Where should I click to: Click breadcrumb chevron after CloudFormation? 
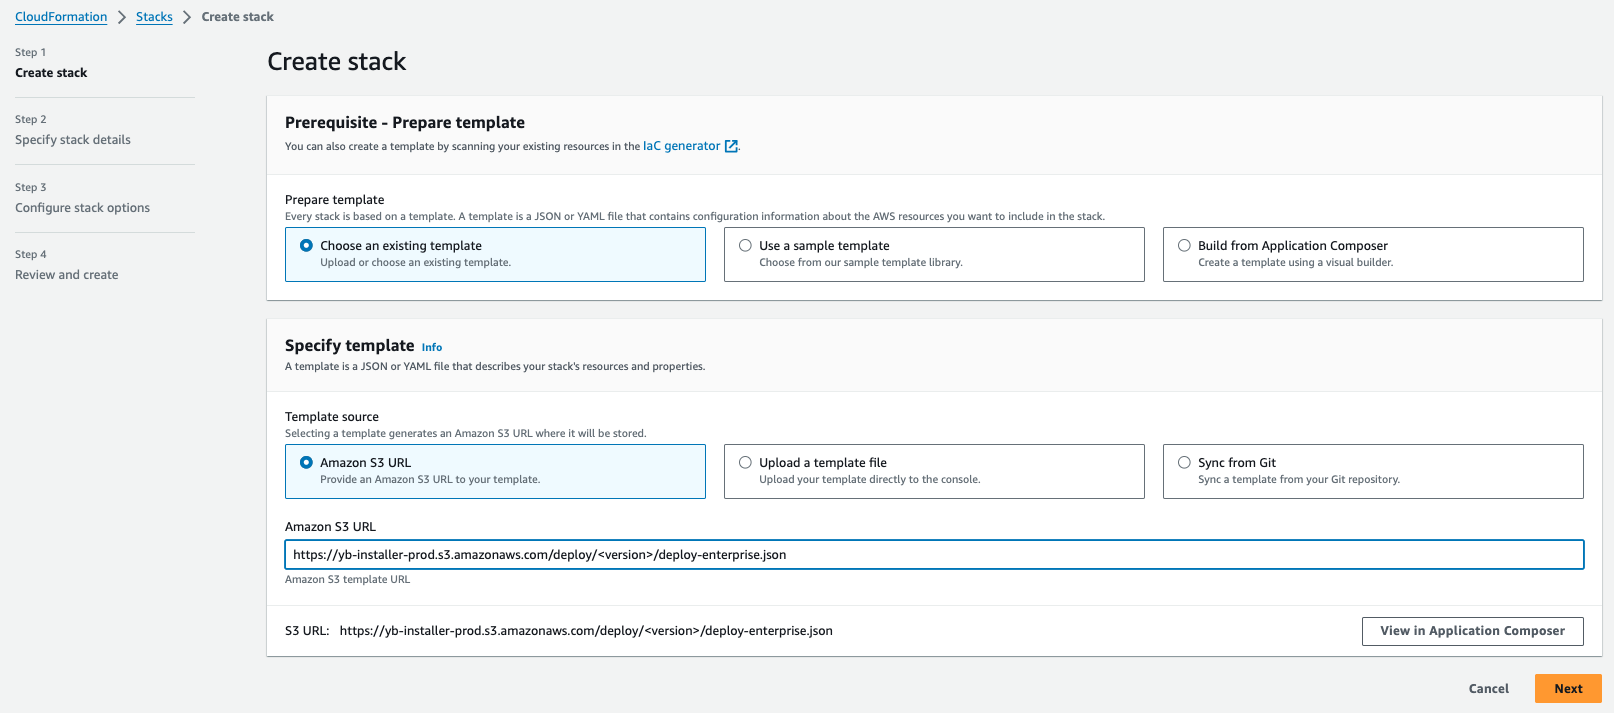[122, 17]
